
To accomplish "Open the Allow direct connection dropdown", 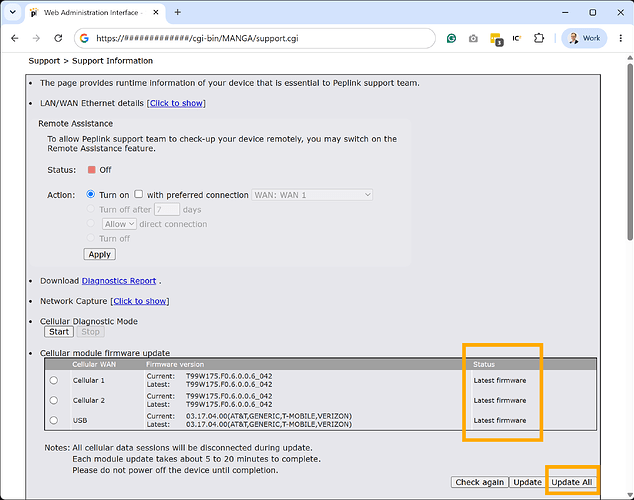I will tap(119, 224).
